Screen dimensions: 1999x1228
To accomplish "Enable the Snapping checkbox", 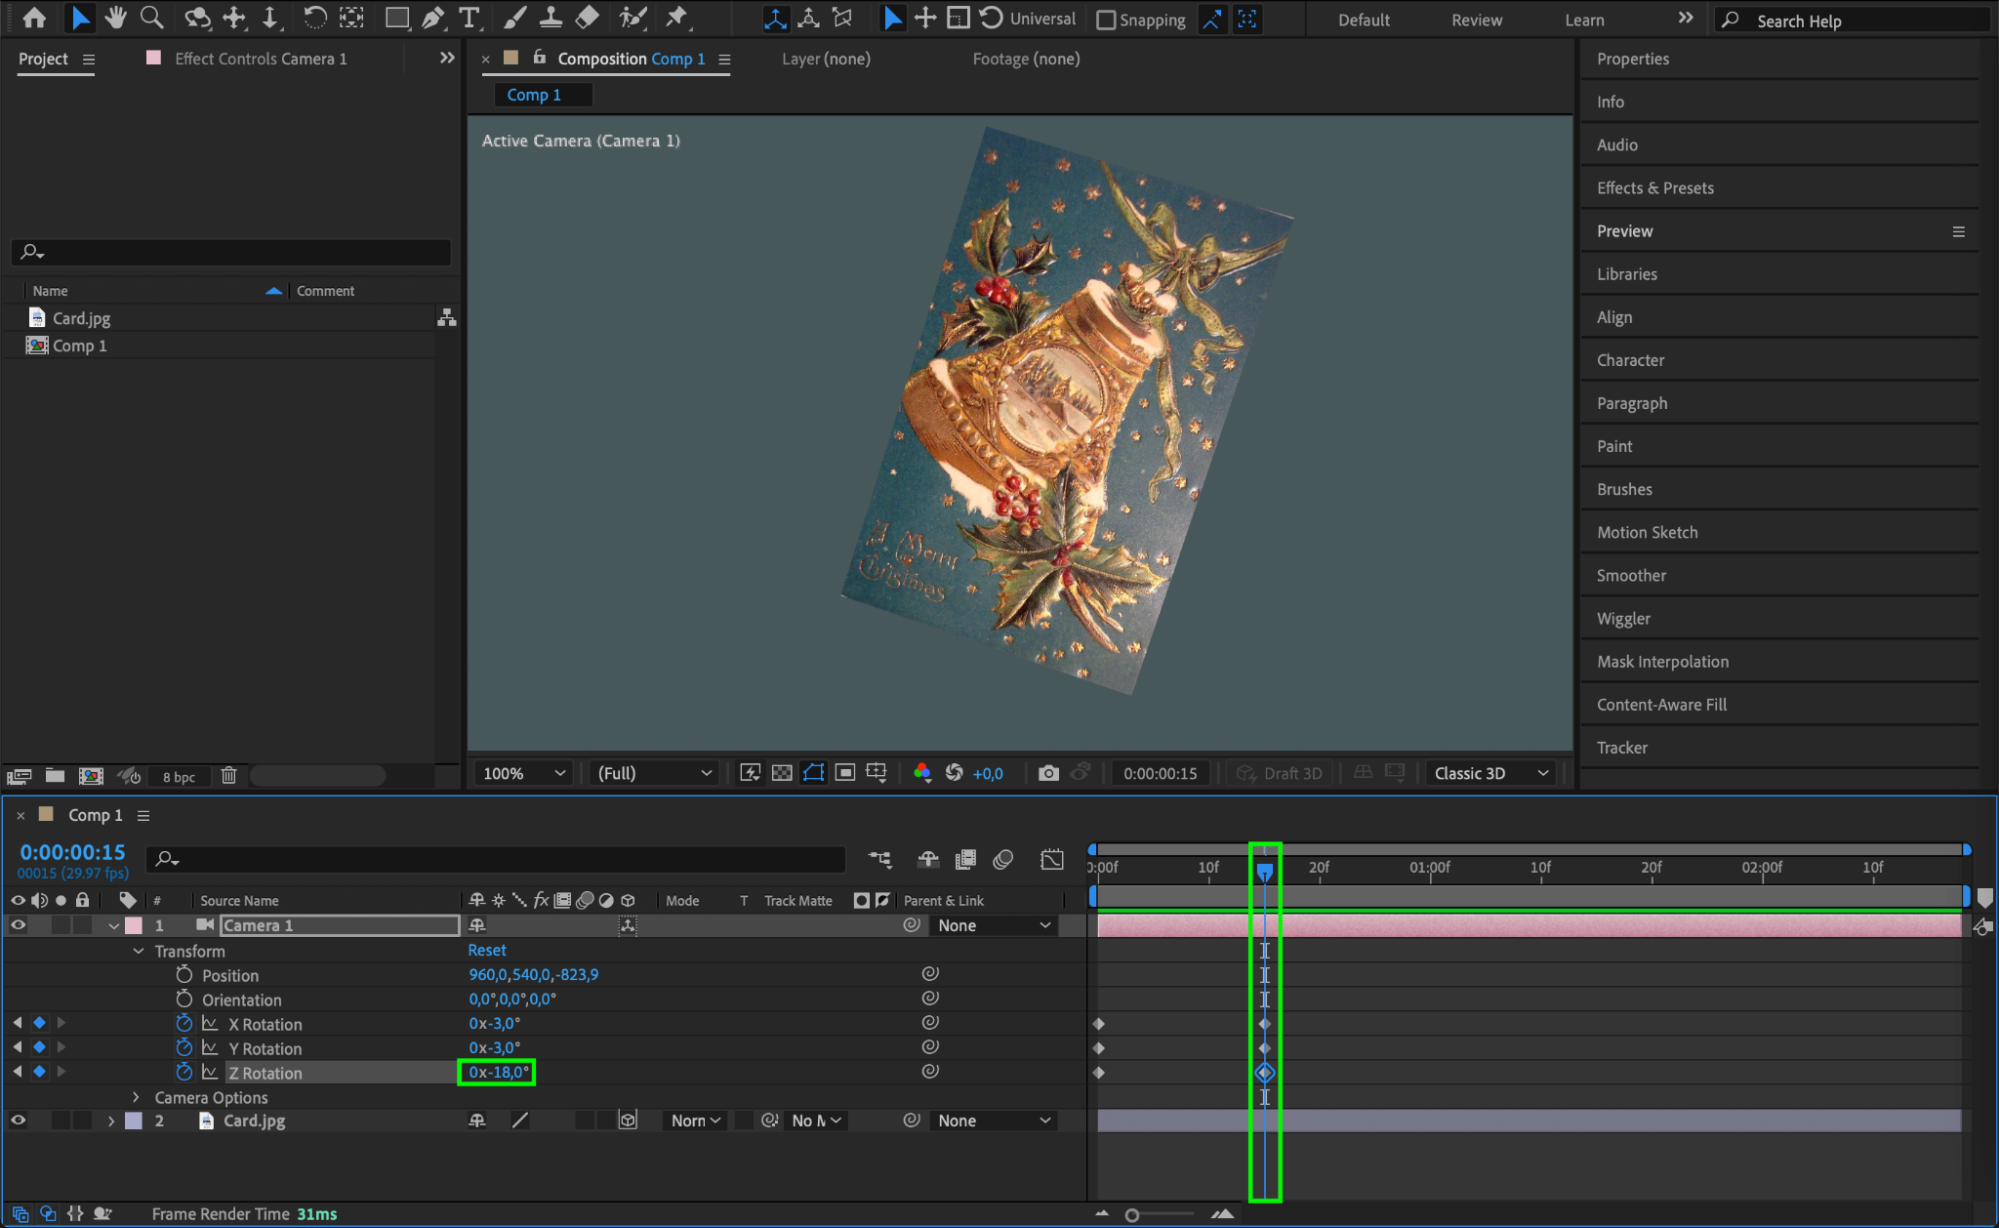I will point(1106,20).
